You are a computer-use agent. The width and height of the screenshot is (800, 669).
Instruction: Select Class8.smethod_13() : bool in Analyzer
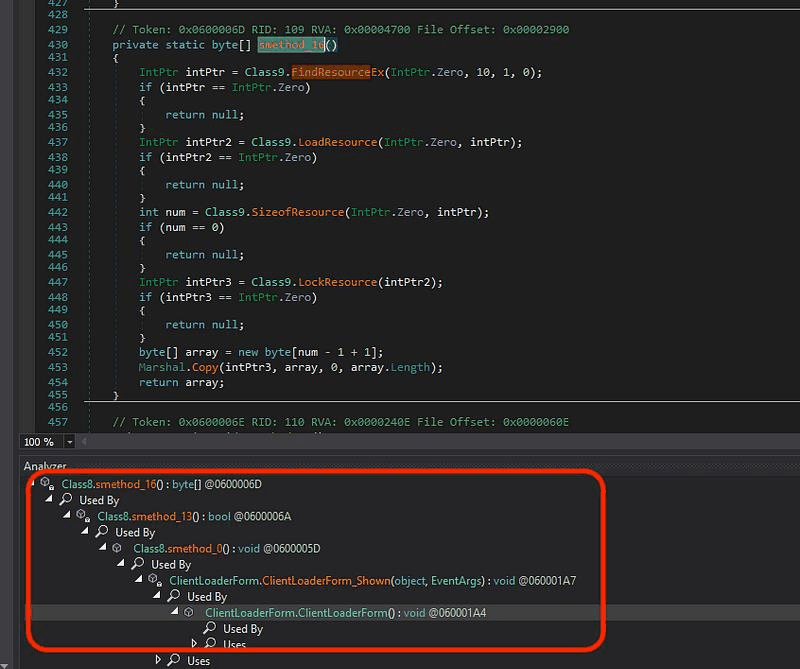point(194,516)
